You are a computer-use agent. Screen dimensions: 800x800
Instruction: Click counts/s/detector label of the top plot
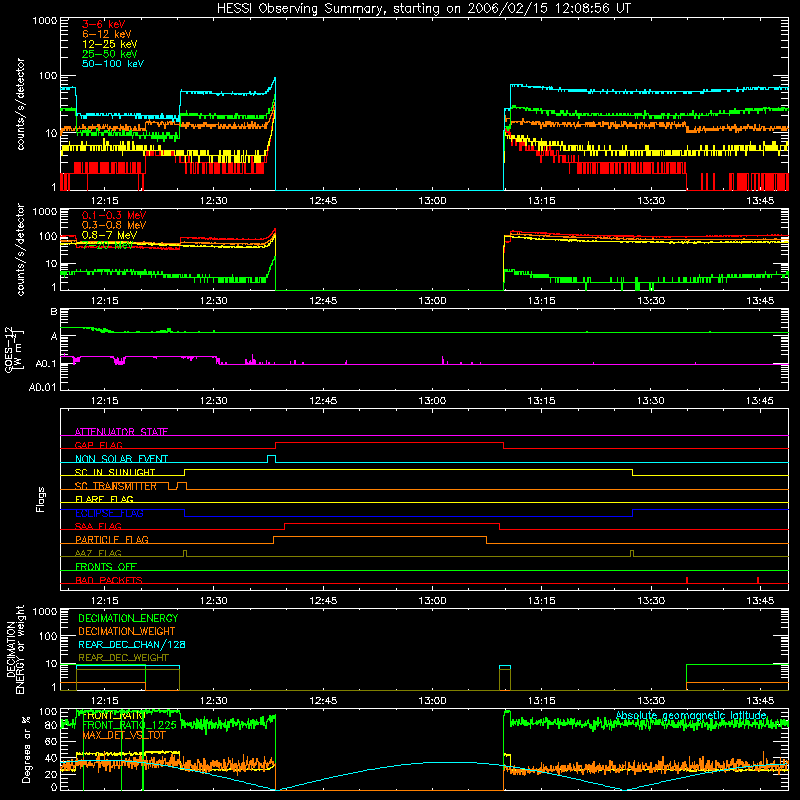pyautogui.click(x=20, y=104)
